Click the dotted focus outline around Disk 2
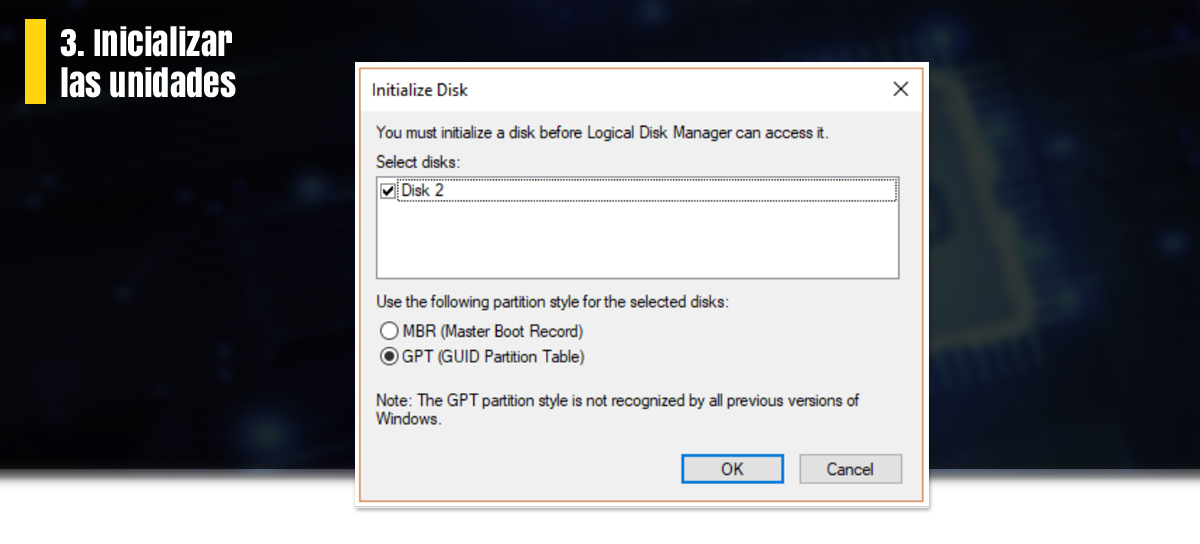The width and height of the screenshot is (1200, 544). (x=647, y=190)
